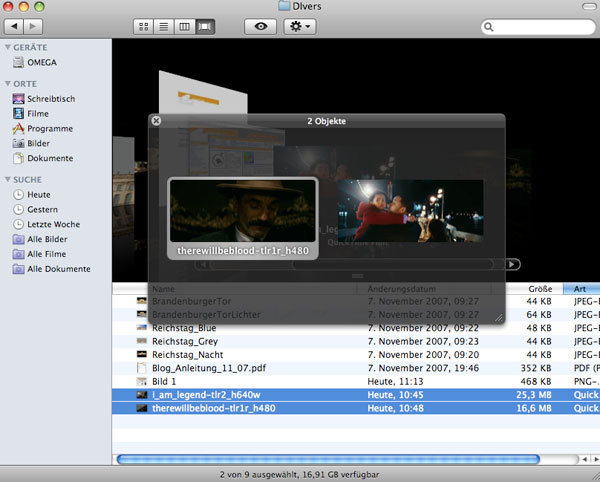The width and height of the screenshot is (600, 482).
Task: Switch to Cover Flow view
Action: coord(205,26)
